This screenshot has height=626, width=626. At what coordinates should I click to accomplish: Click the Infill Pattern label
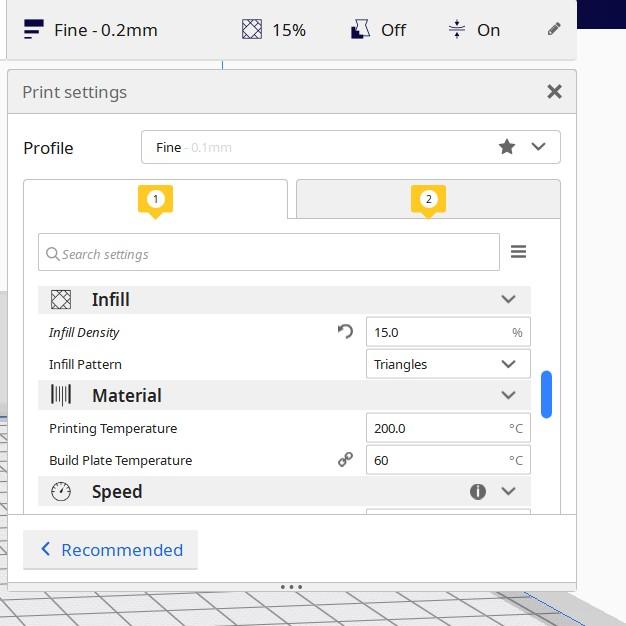(85, 364)
